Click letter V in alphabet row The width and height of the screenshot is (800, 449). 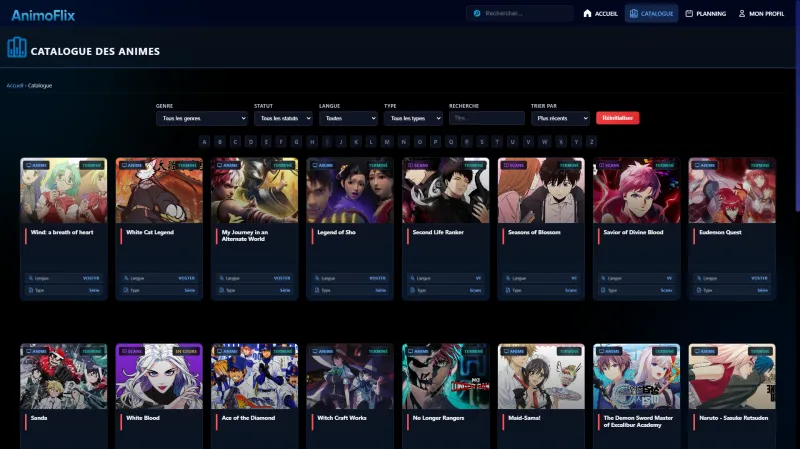528,142
